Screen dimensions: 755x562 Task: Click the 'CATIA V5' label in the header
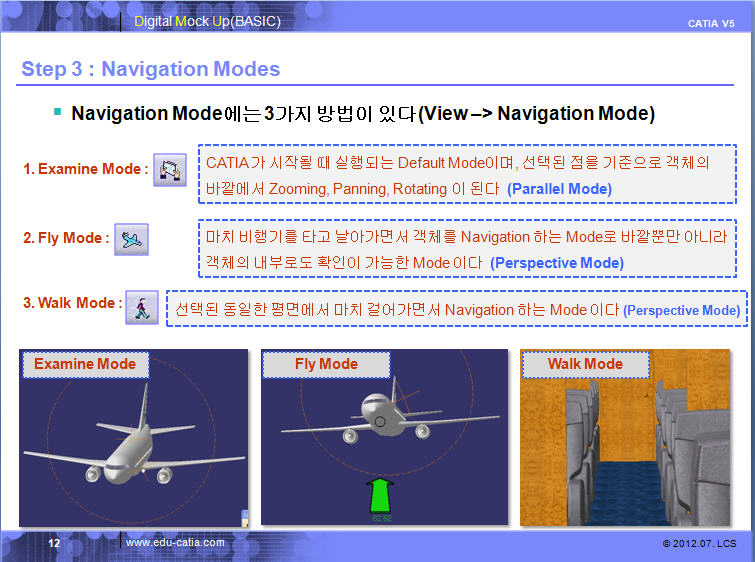[711, 22]
